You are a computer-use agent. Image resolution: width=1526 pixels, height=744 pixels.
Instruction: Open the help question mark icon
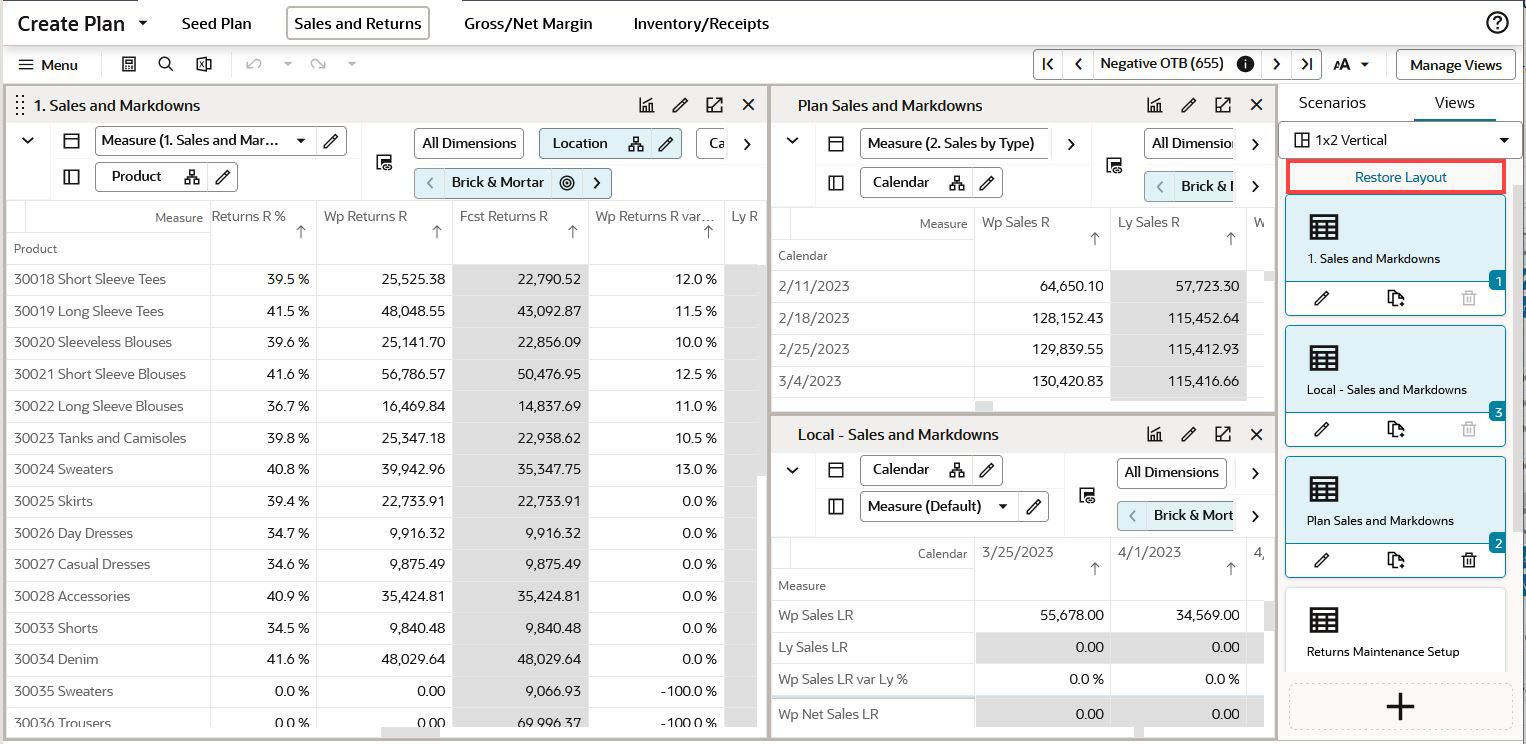pos(1497,23)
